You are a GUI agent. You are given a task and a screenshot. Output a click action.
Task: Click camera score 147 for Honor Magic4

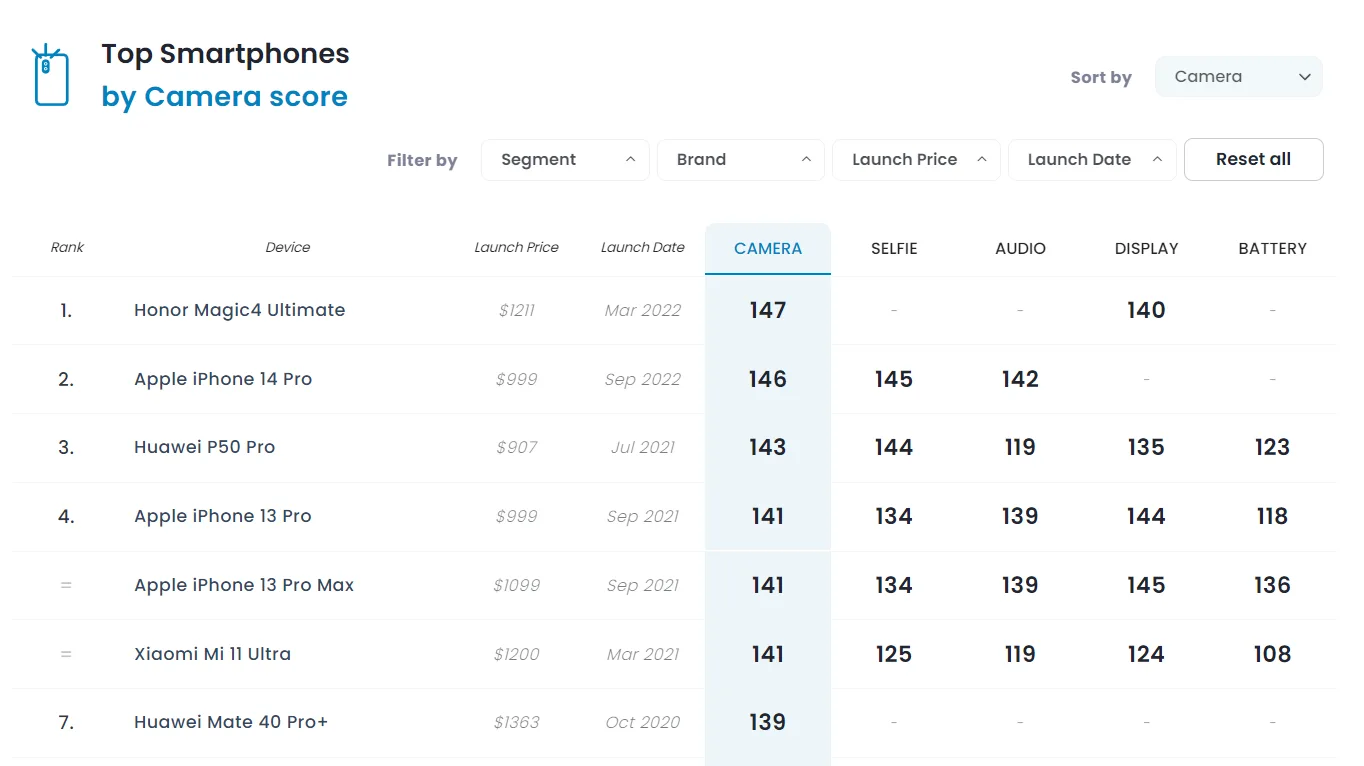click(768, 310)
